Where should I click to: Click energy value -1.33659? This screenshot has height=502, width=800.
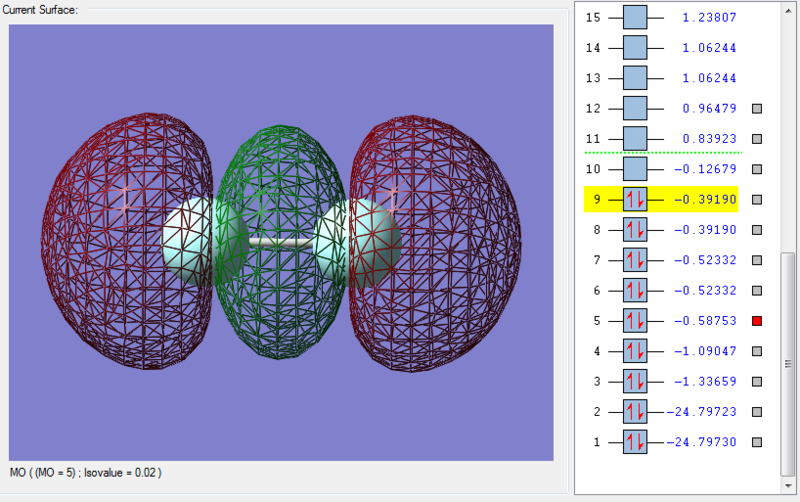tap(706, 382)
